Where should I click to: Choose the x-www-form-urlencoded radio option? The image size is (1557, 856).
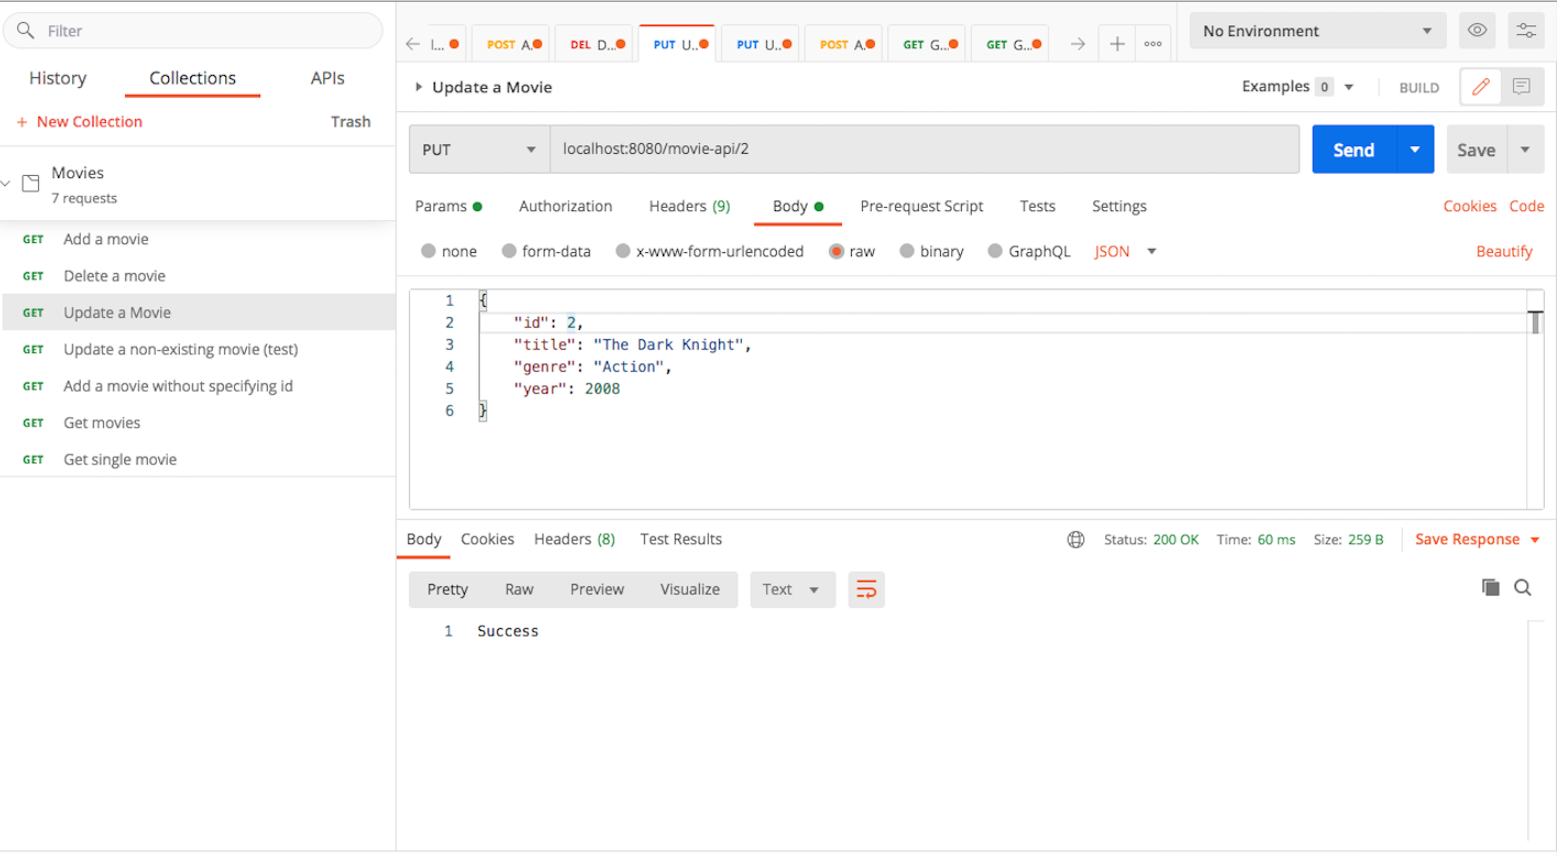623,251
